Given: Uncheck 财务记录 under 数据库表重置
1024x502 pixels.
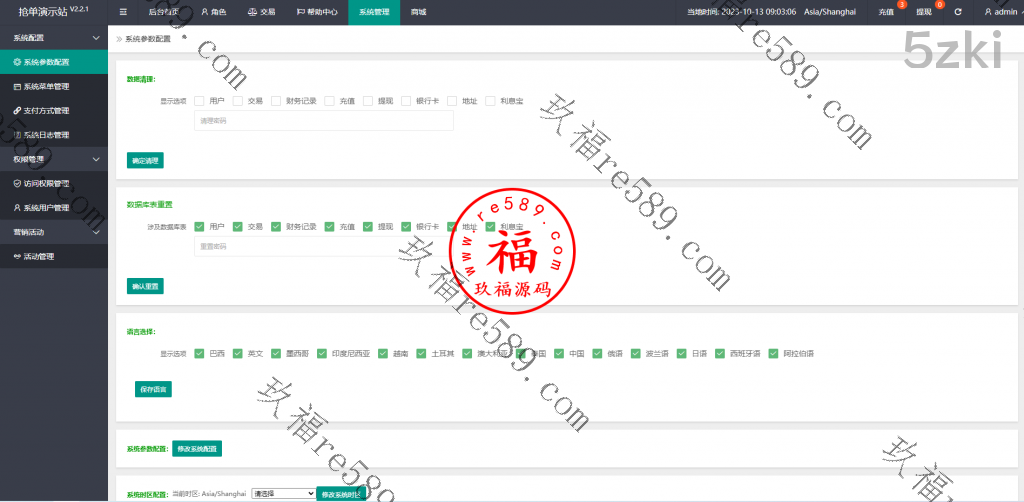Looking at the screenshot, I should 276,227.
